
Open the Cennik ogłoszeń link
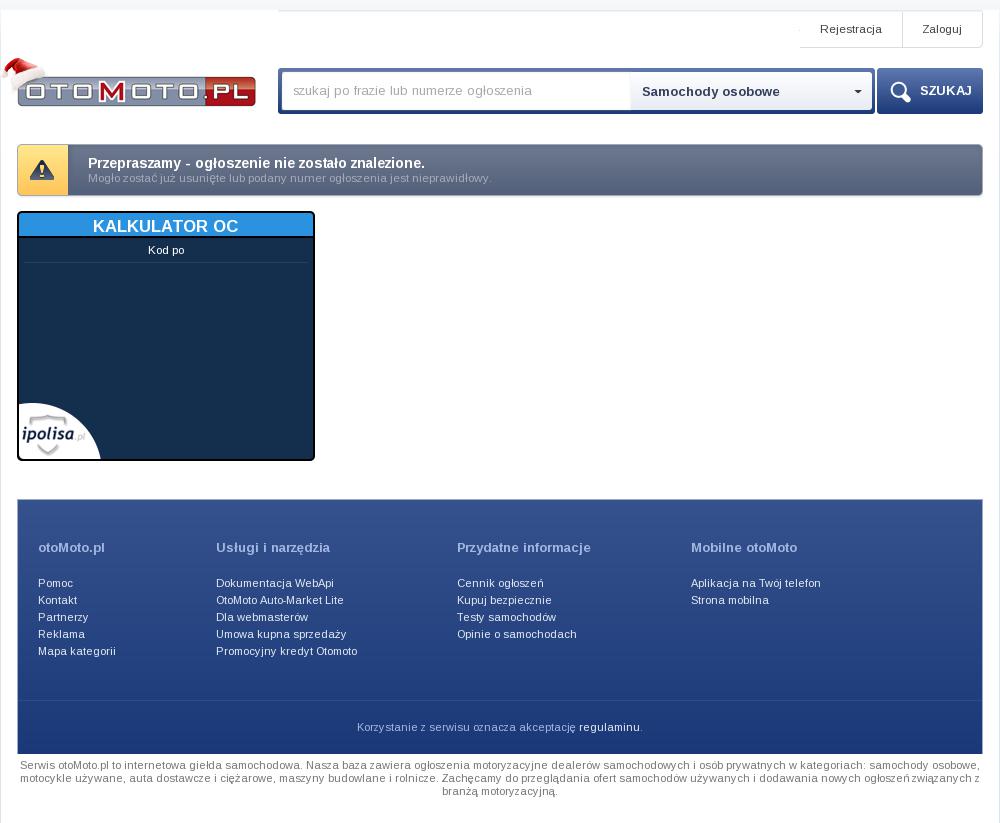pyautogui.click(x=501, y=583)
